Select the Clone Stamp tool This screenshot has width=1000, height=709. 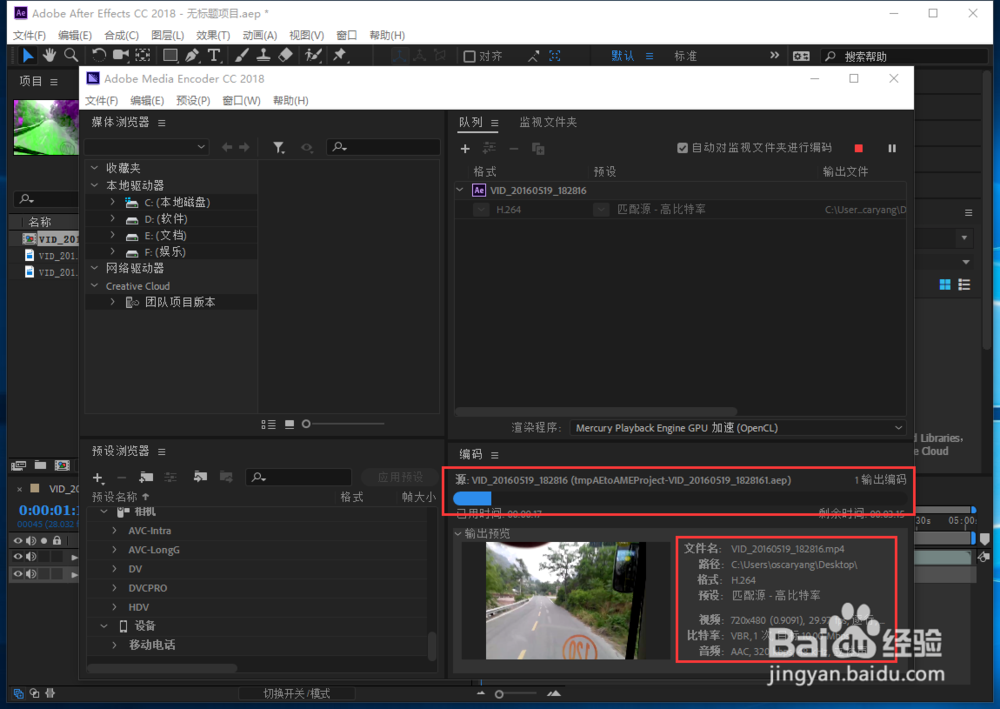tap(263, 56)
